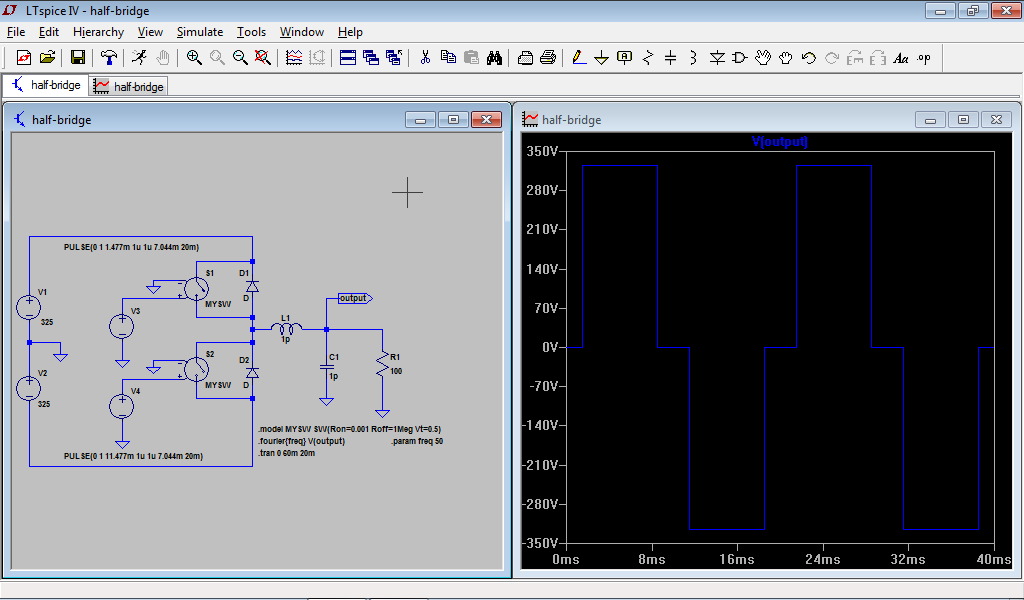Select diode D2 symbol in schematic

[252, 372]
